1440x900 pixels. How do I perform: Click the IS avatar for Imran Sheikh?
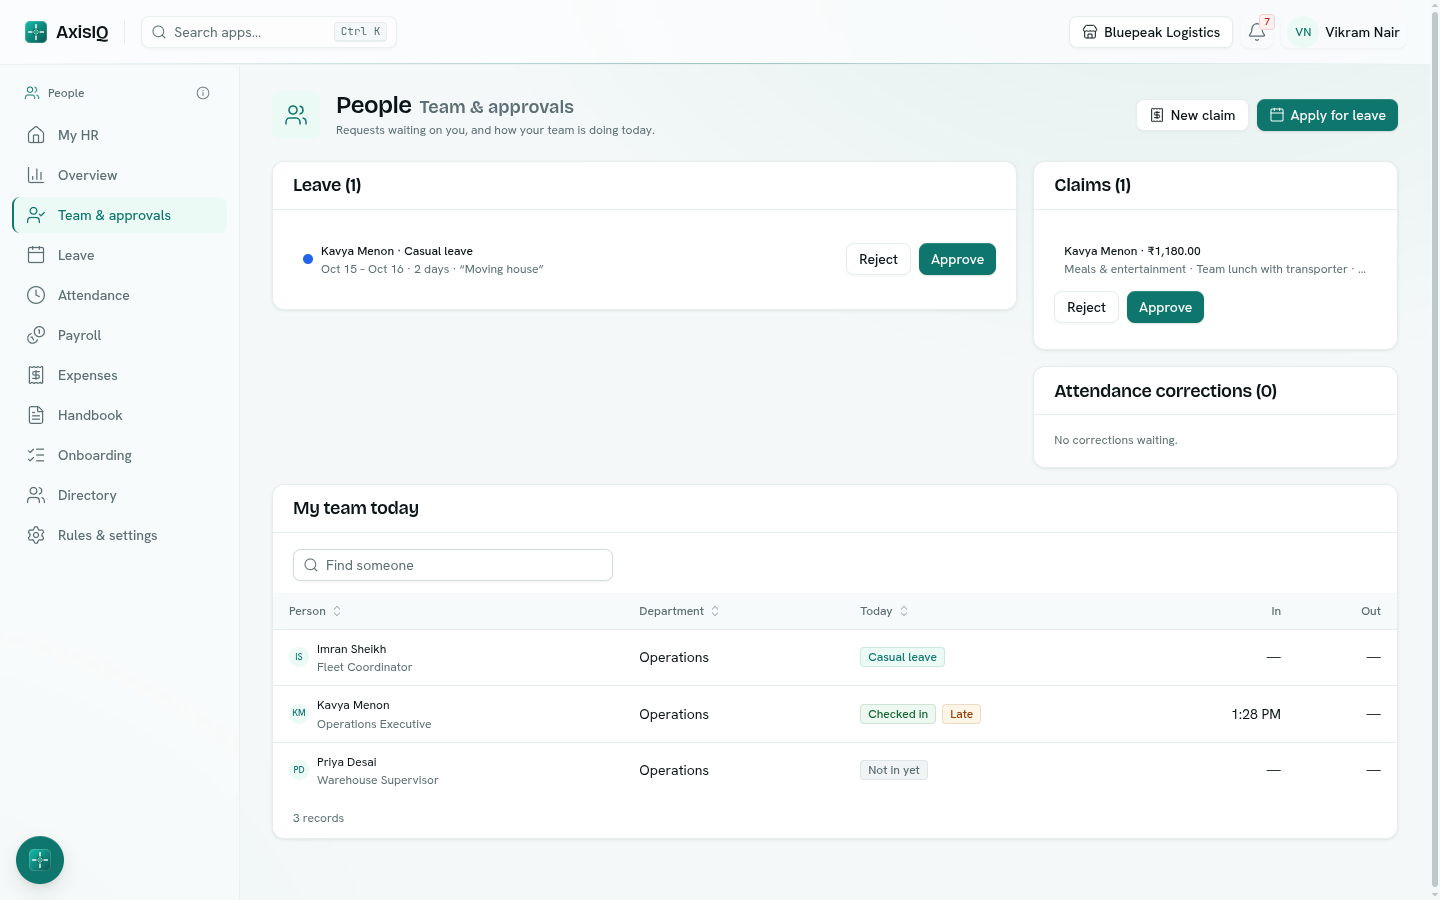click(x=299, y=657)
